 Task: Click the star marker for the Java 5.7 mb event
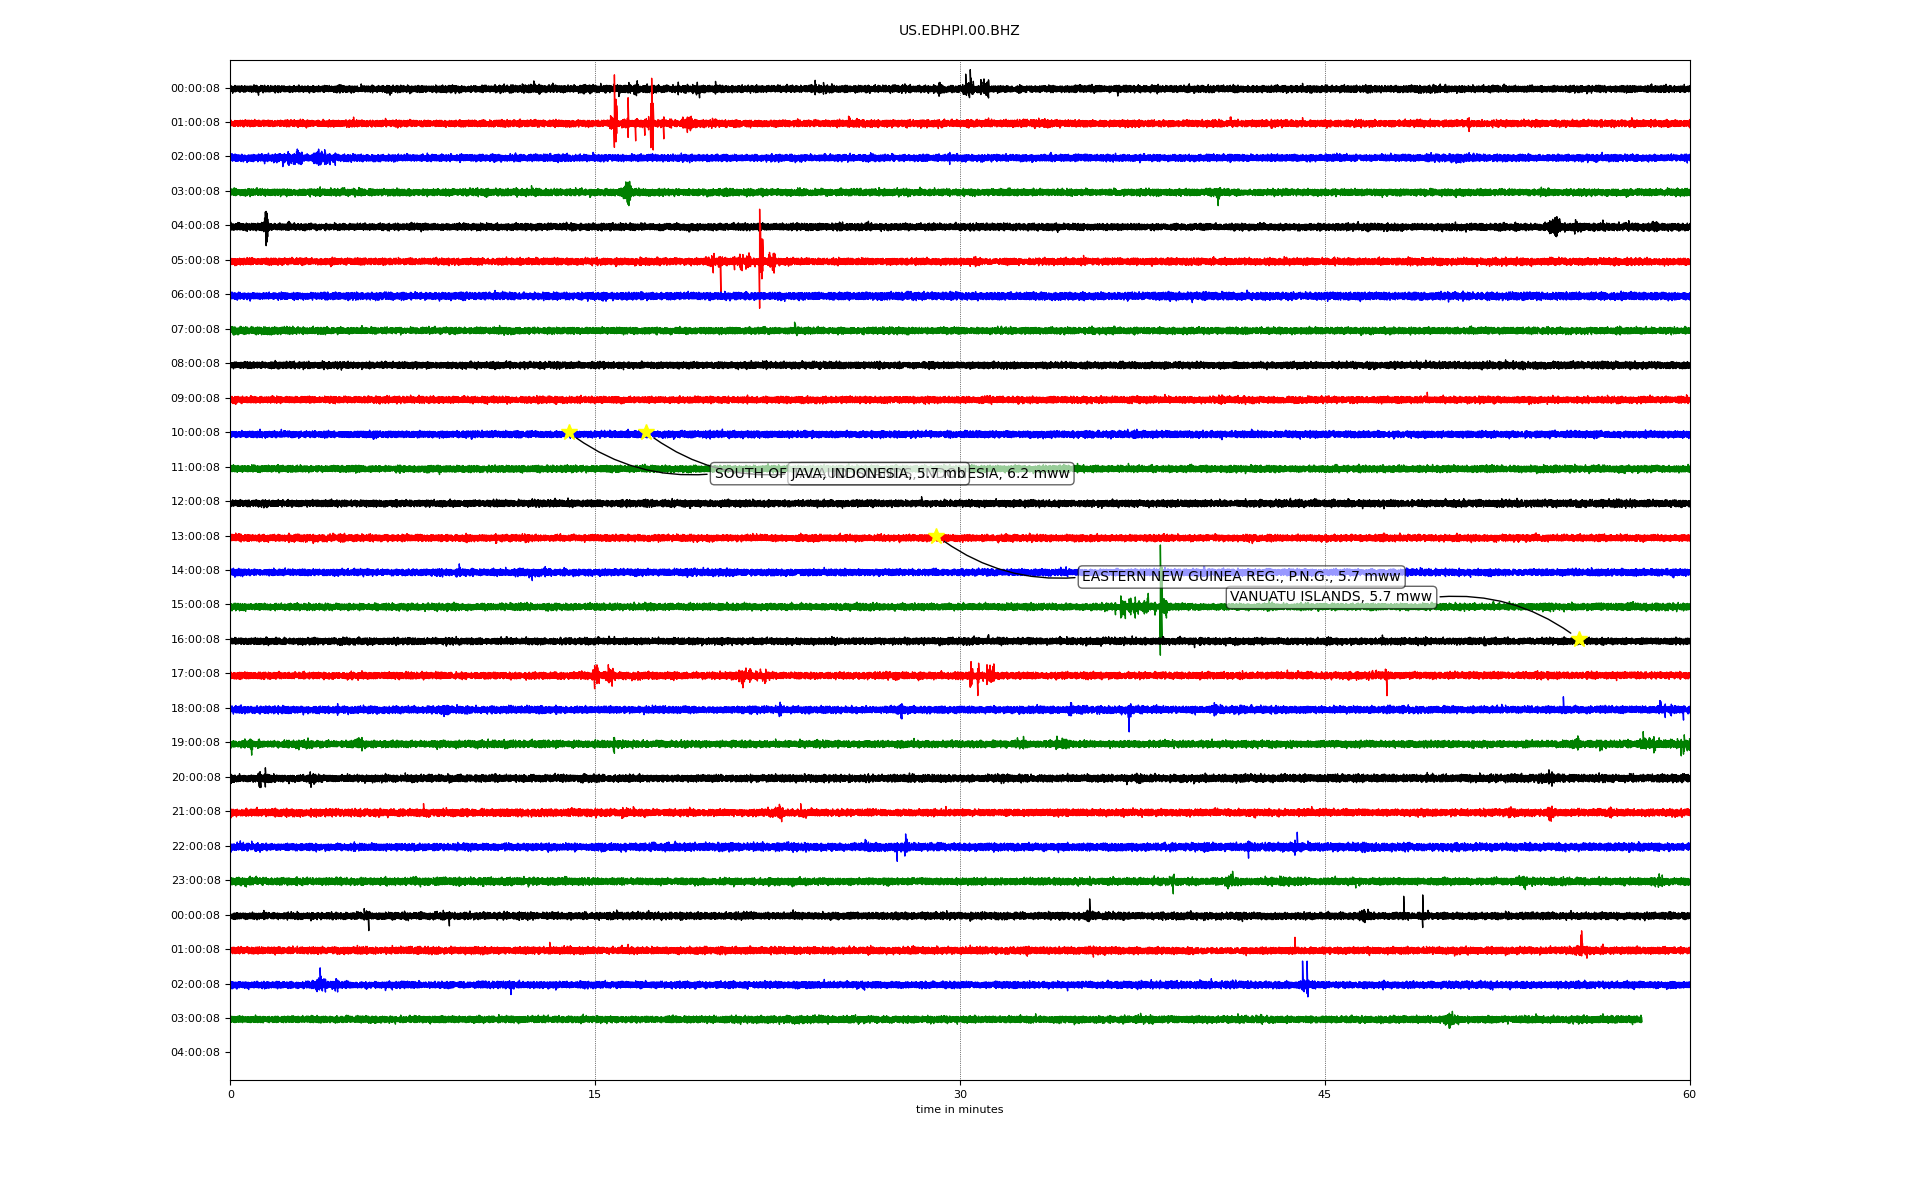(569, 432)
